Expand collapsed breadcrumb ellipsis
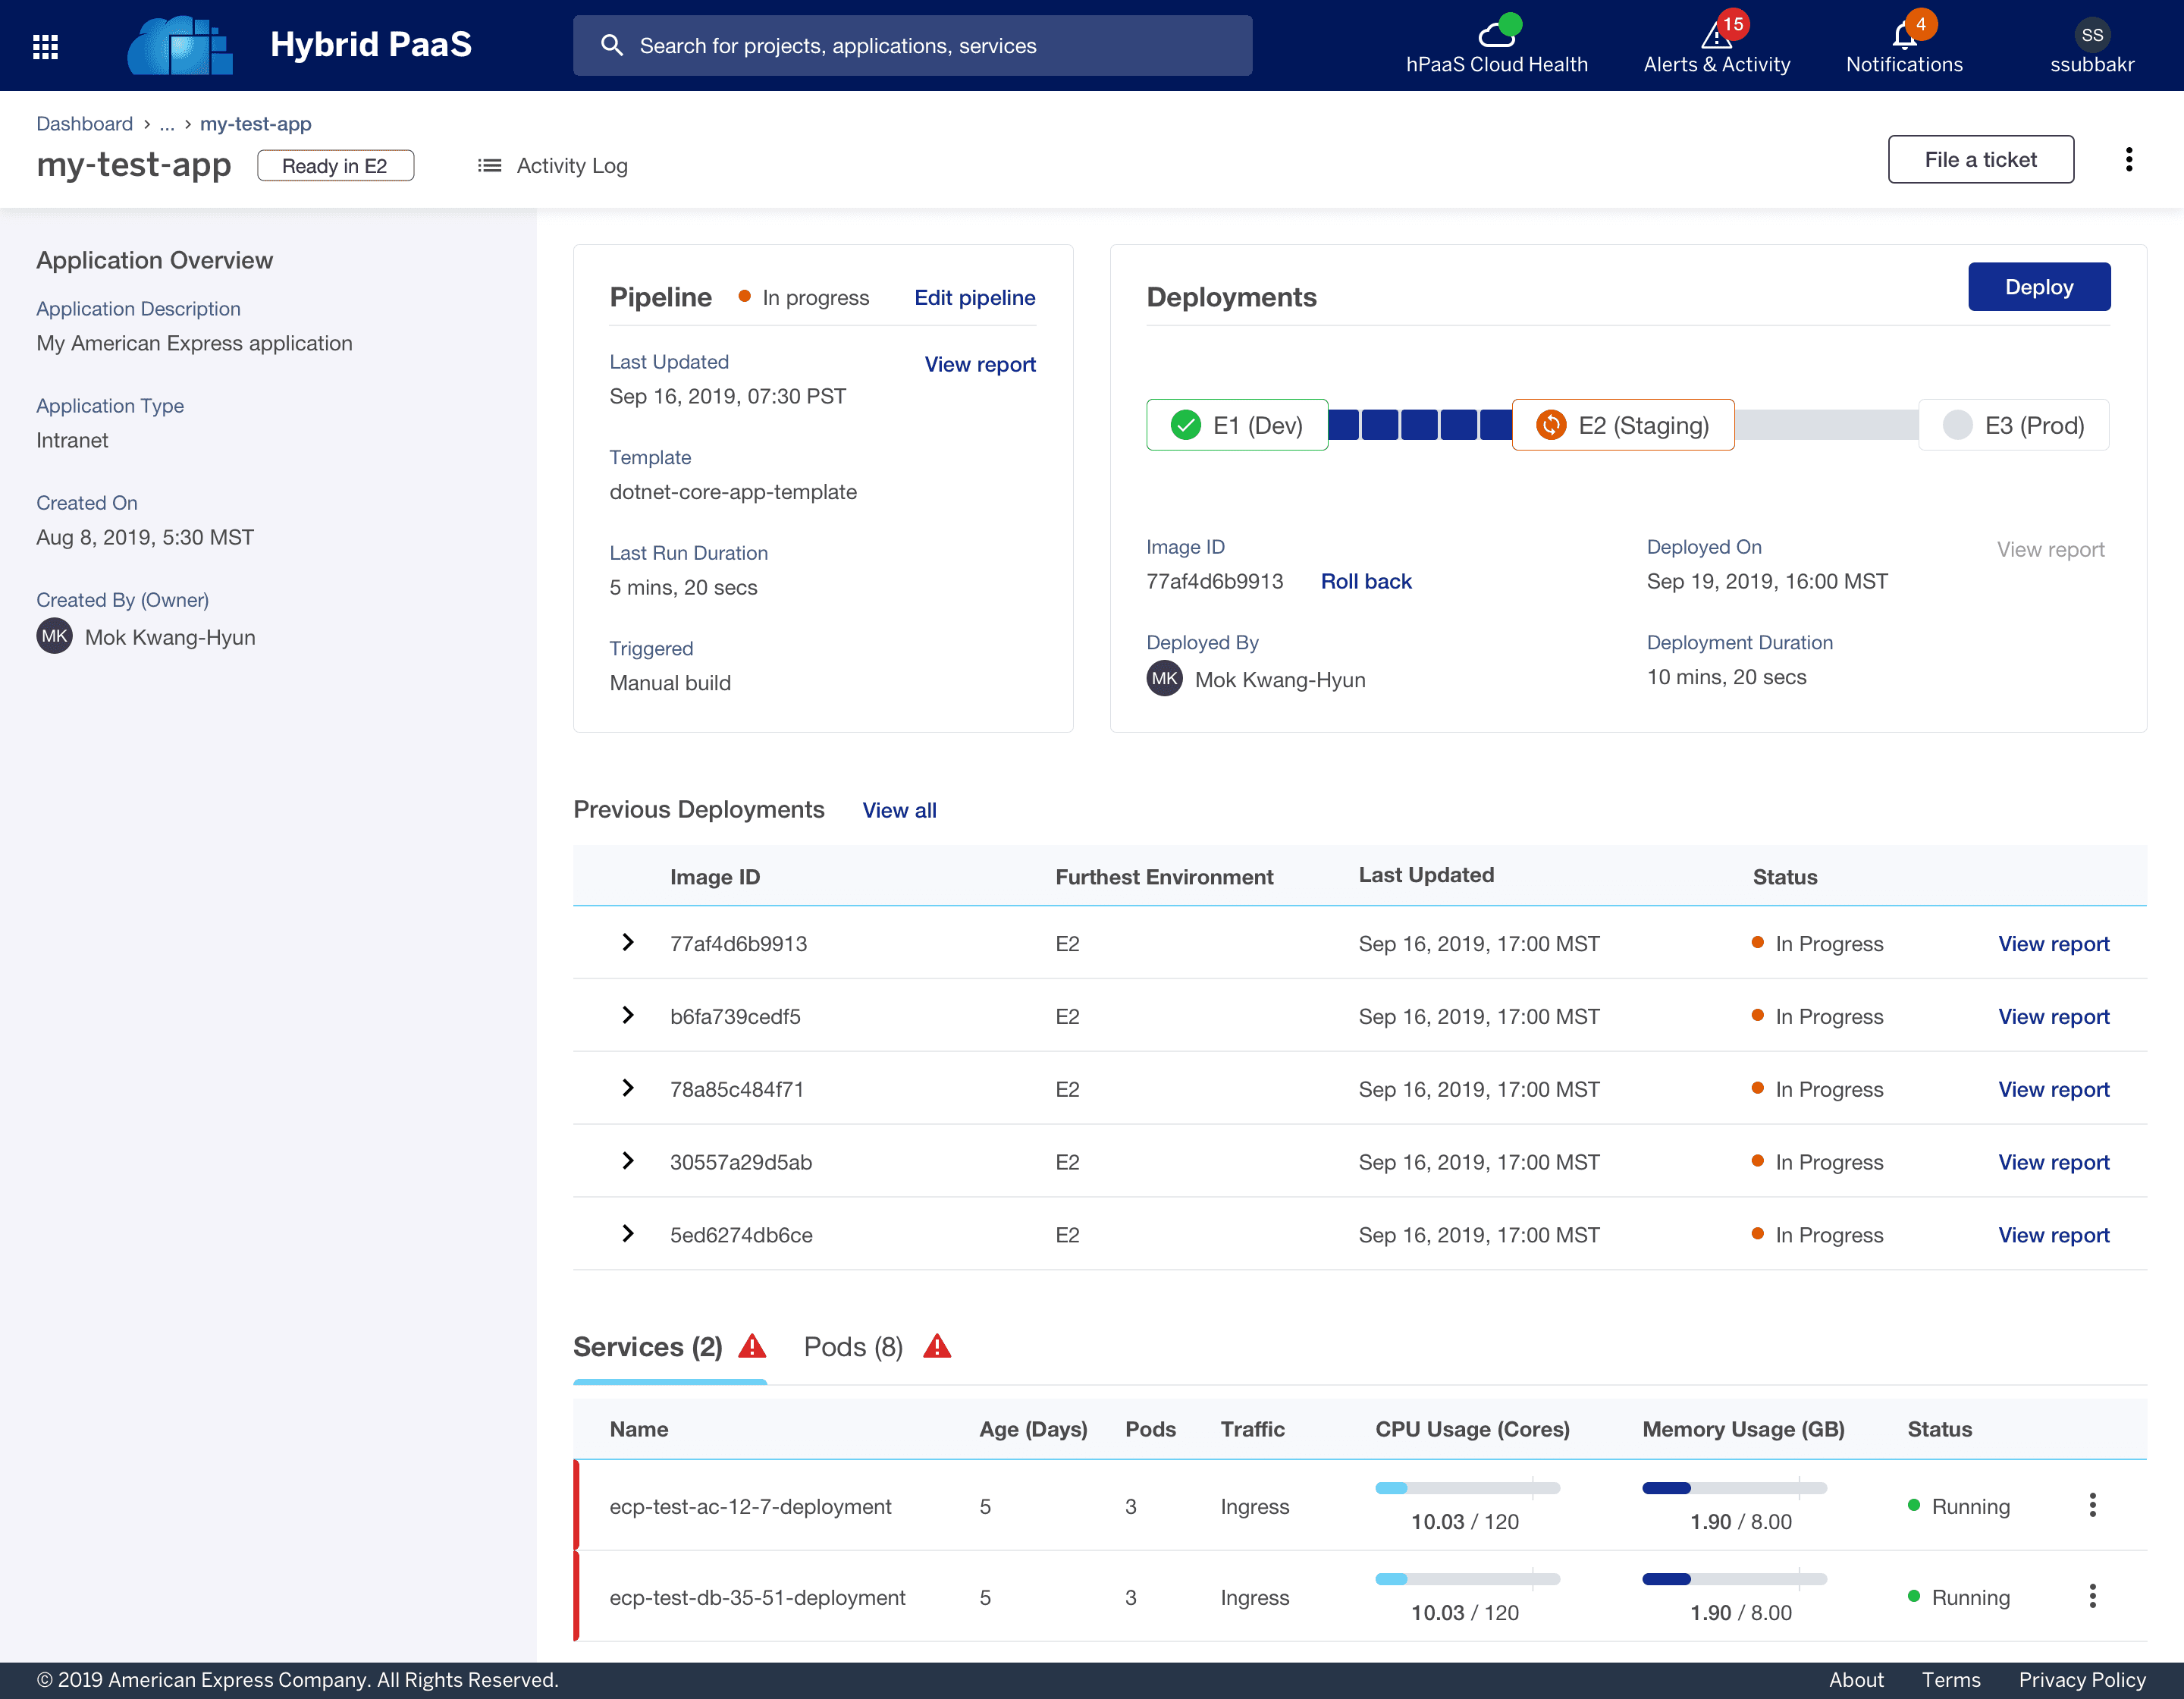Viewport: 2184px width, 1699px height. [166, 124]
